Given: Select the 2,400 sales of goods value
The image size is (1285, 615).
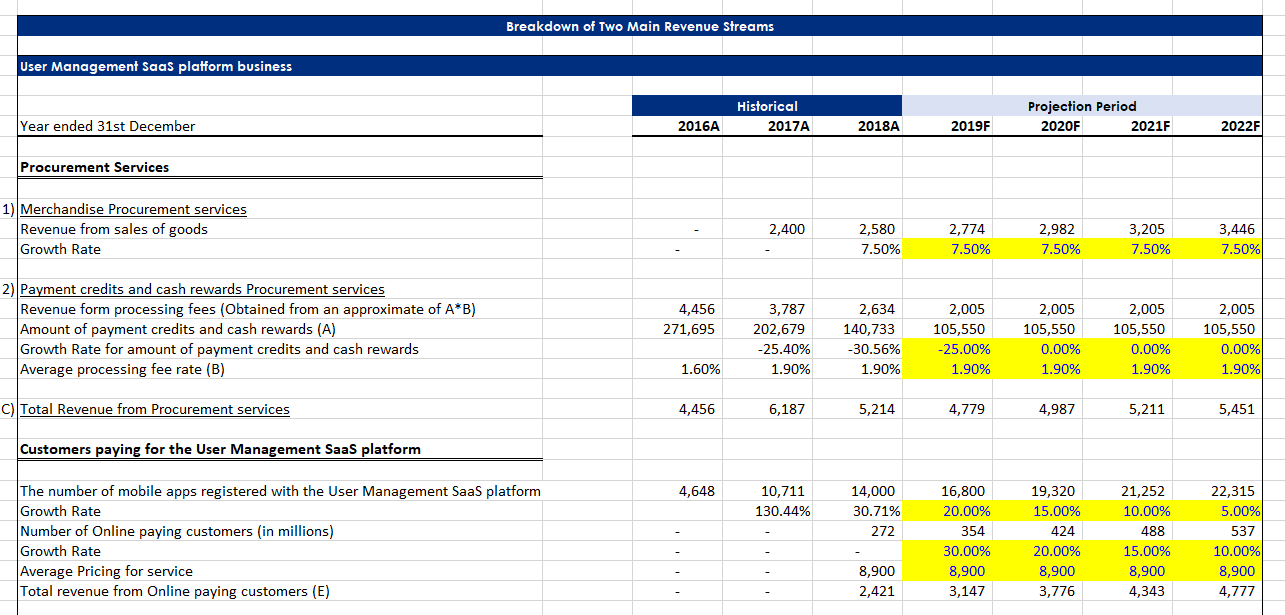Looking at the screenshot, I should click(x=786, y=229).
